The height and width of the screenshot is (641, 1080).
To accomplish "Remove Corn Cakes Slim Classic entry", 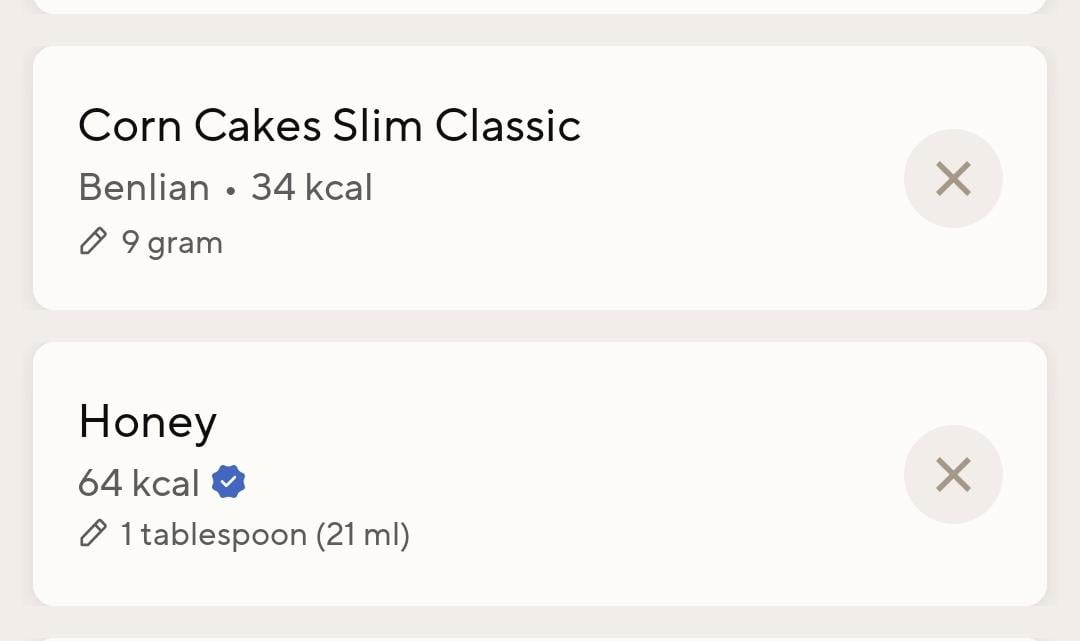I will point(952,179).
